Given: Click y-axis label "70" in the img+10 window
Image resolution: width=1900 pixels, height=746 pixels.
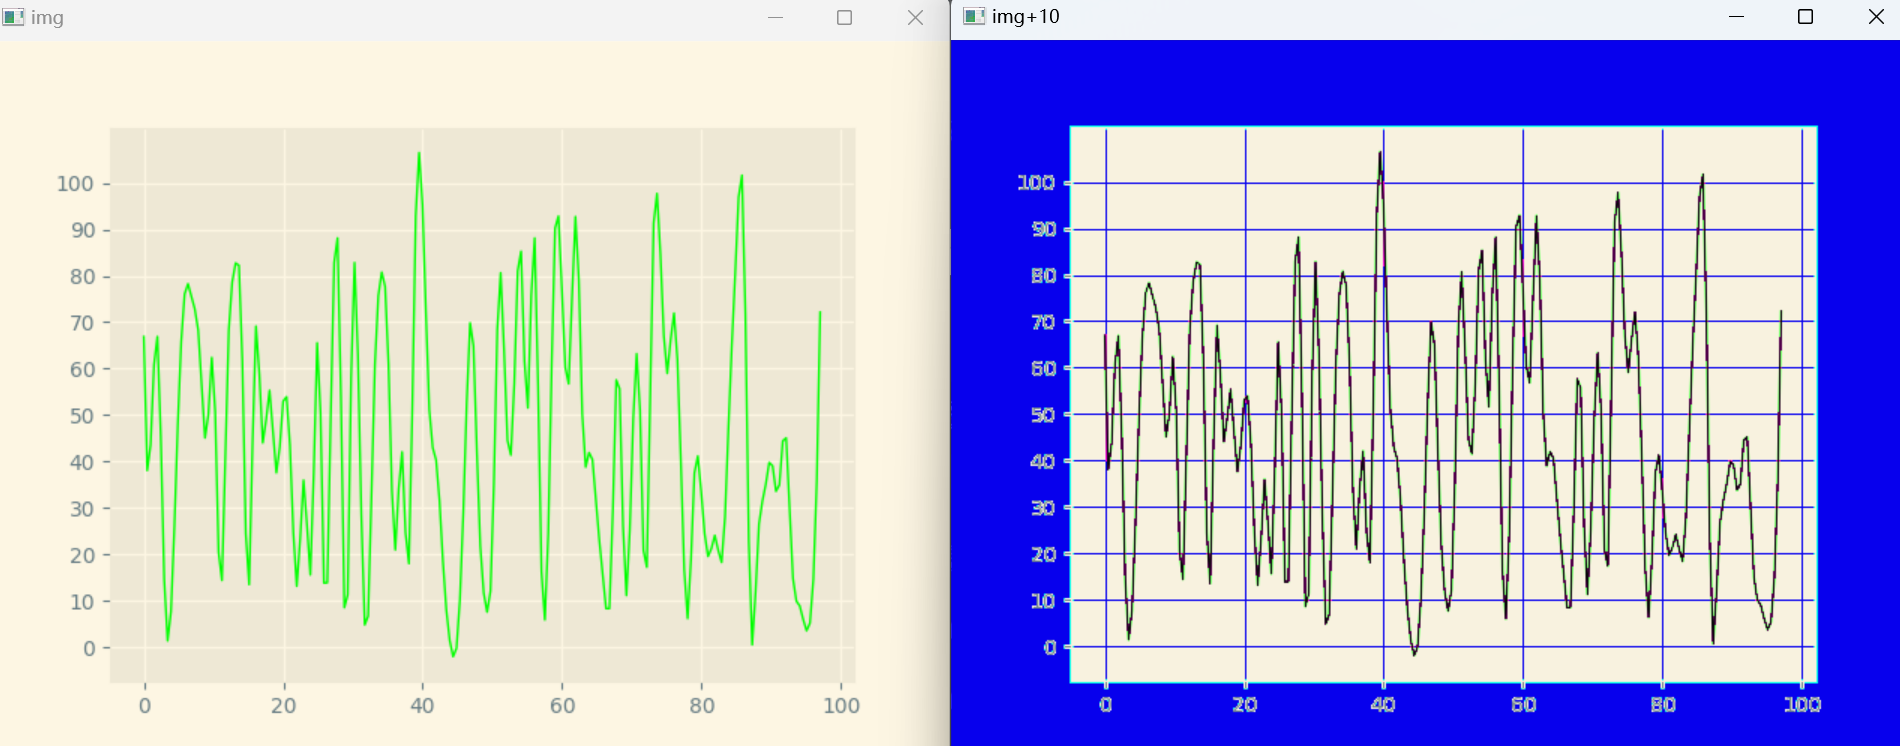Looking at the screenshot, I should 1044,322.
